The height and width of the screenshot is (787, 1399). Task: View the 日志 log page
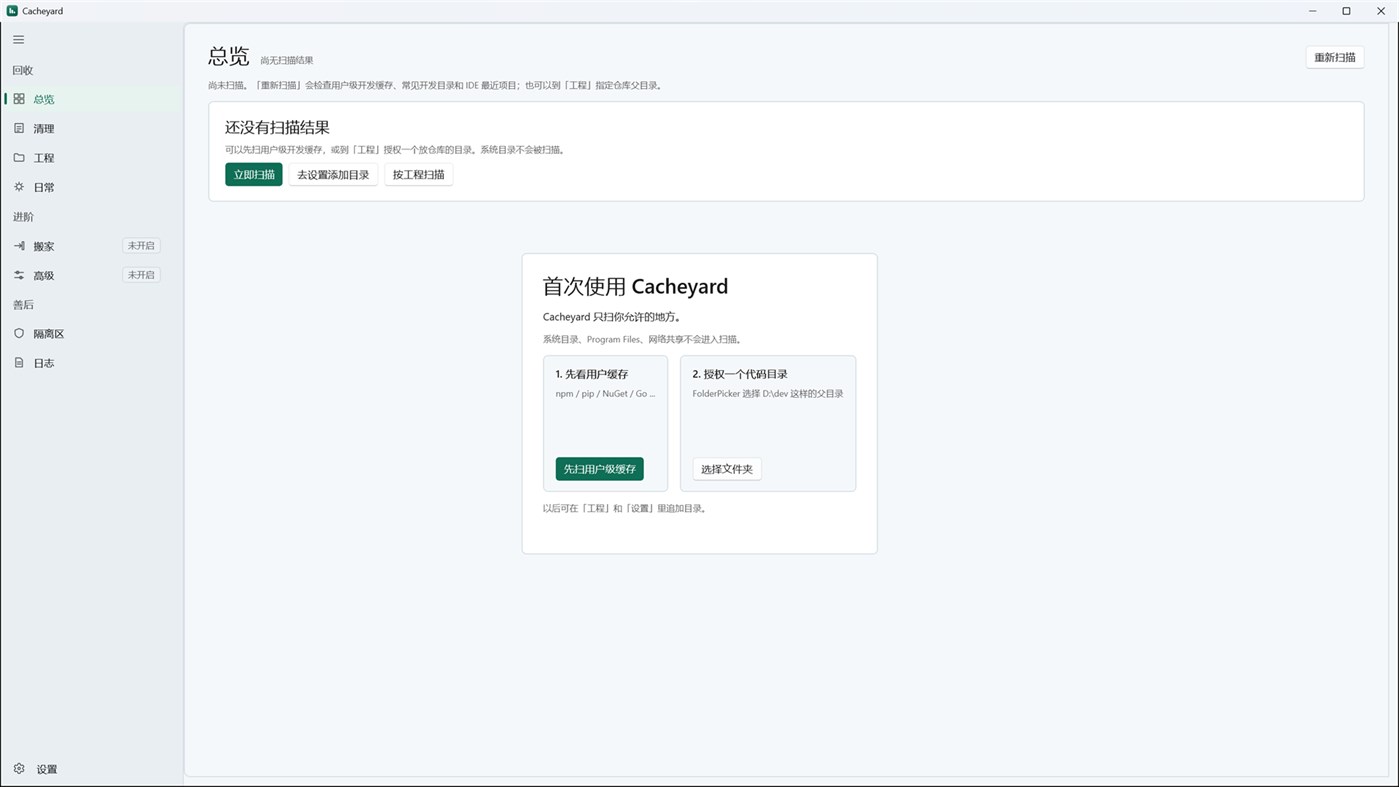coord(92,363)
